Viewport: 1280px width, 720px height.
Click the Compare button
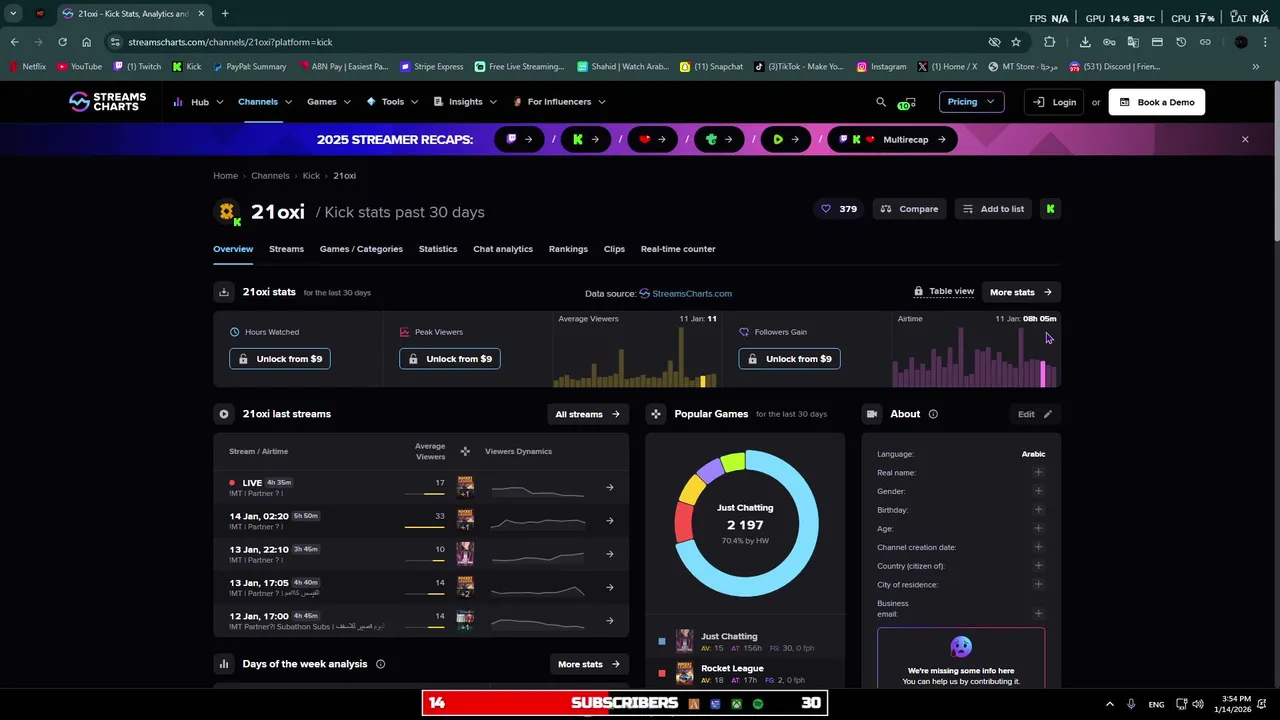pyautogui.click(x=909, y=209)
